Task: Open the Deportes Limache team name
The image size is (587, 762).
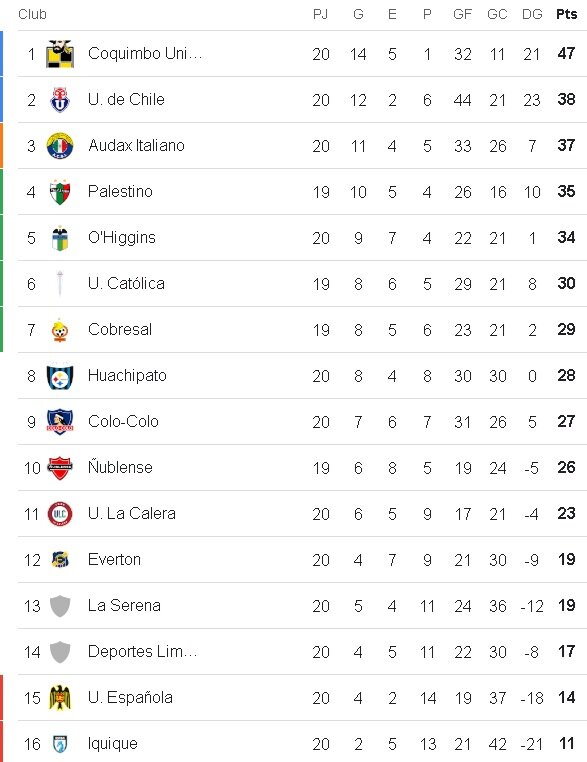Action: tap(142, 651)
